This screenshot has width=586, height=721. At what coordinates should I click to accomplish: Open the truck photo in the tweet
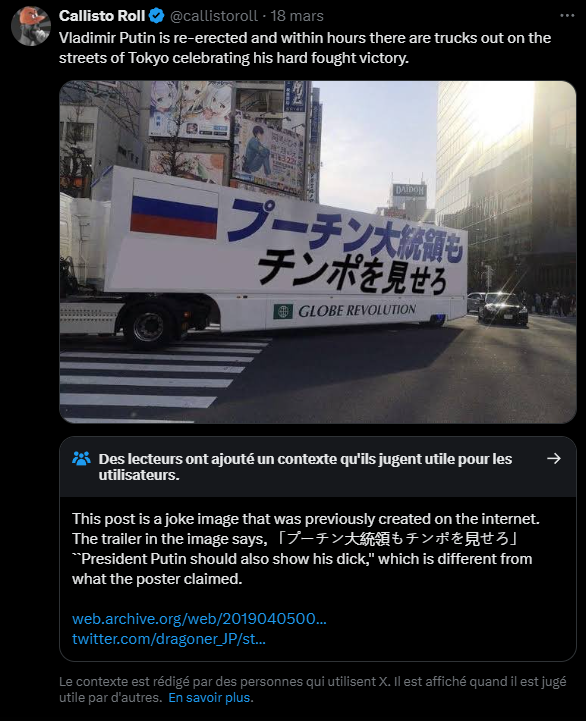coord(318,252)
